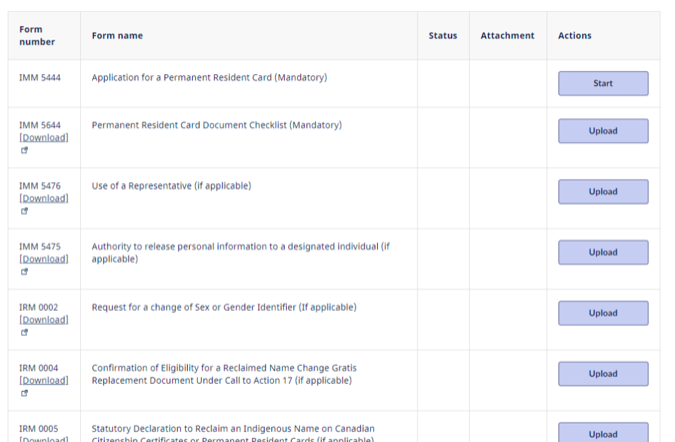Open the Download link for IRM 0004
The height and width of the screenshot is (442, 675).
[x=44, y=381]
